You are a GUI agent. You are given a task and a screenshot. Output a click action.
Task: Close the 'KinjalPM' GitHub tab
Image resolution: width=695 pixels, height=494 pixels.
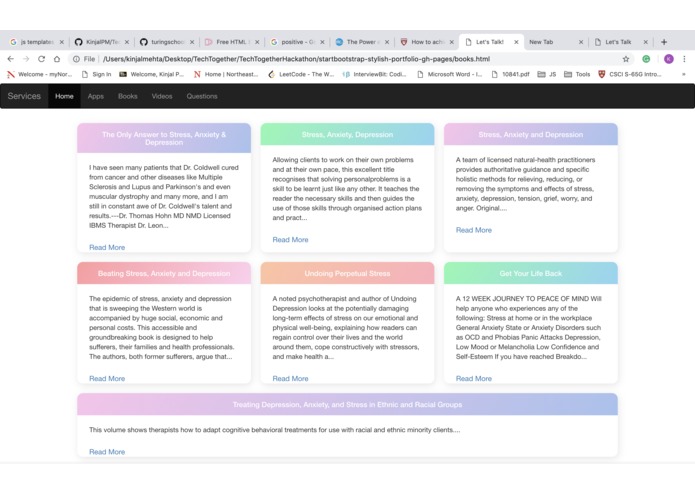tap(127, 42)
